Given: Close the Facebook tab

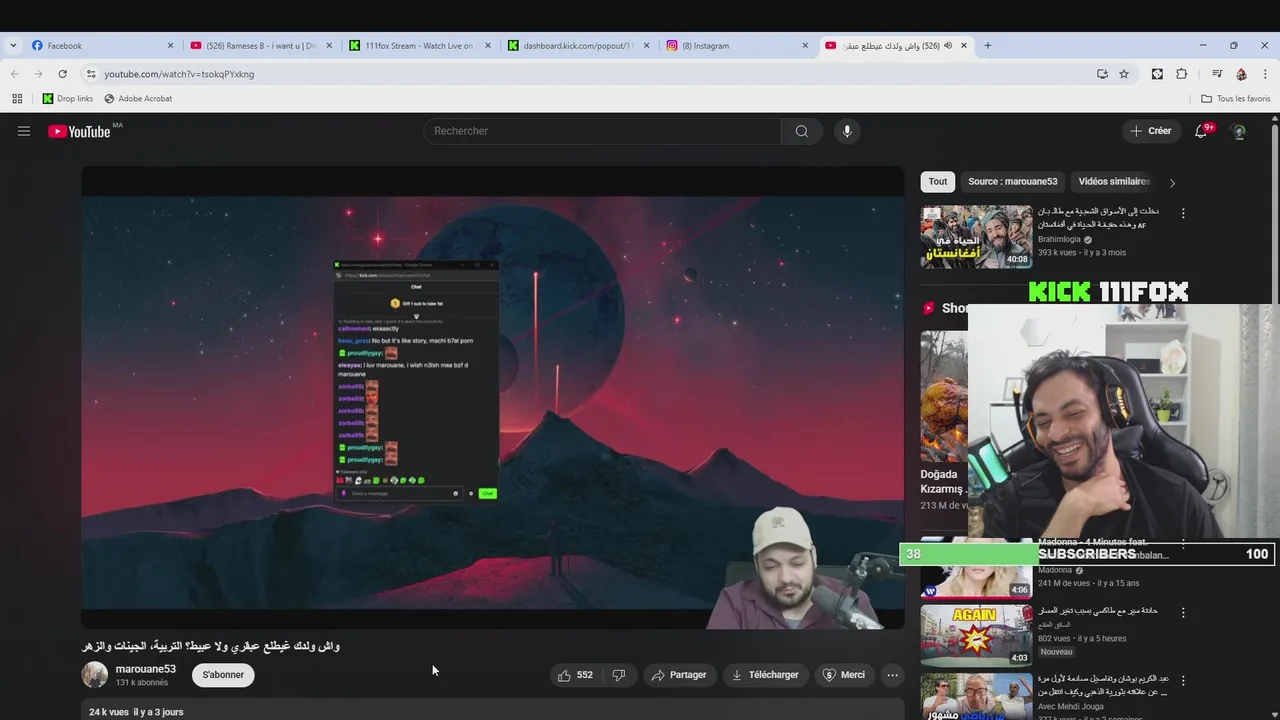Looking at the screenshot, I should pyautogui.click(x=170, y=45).
